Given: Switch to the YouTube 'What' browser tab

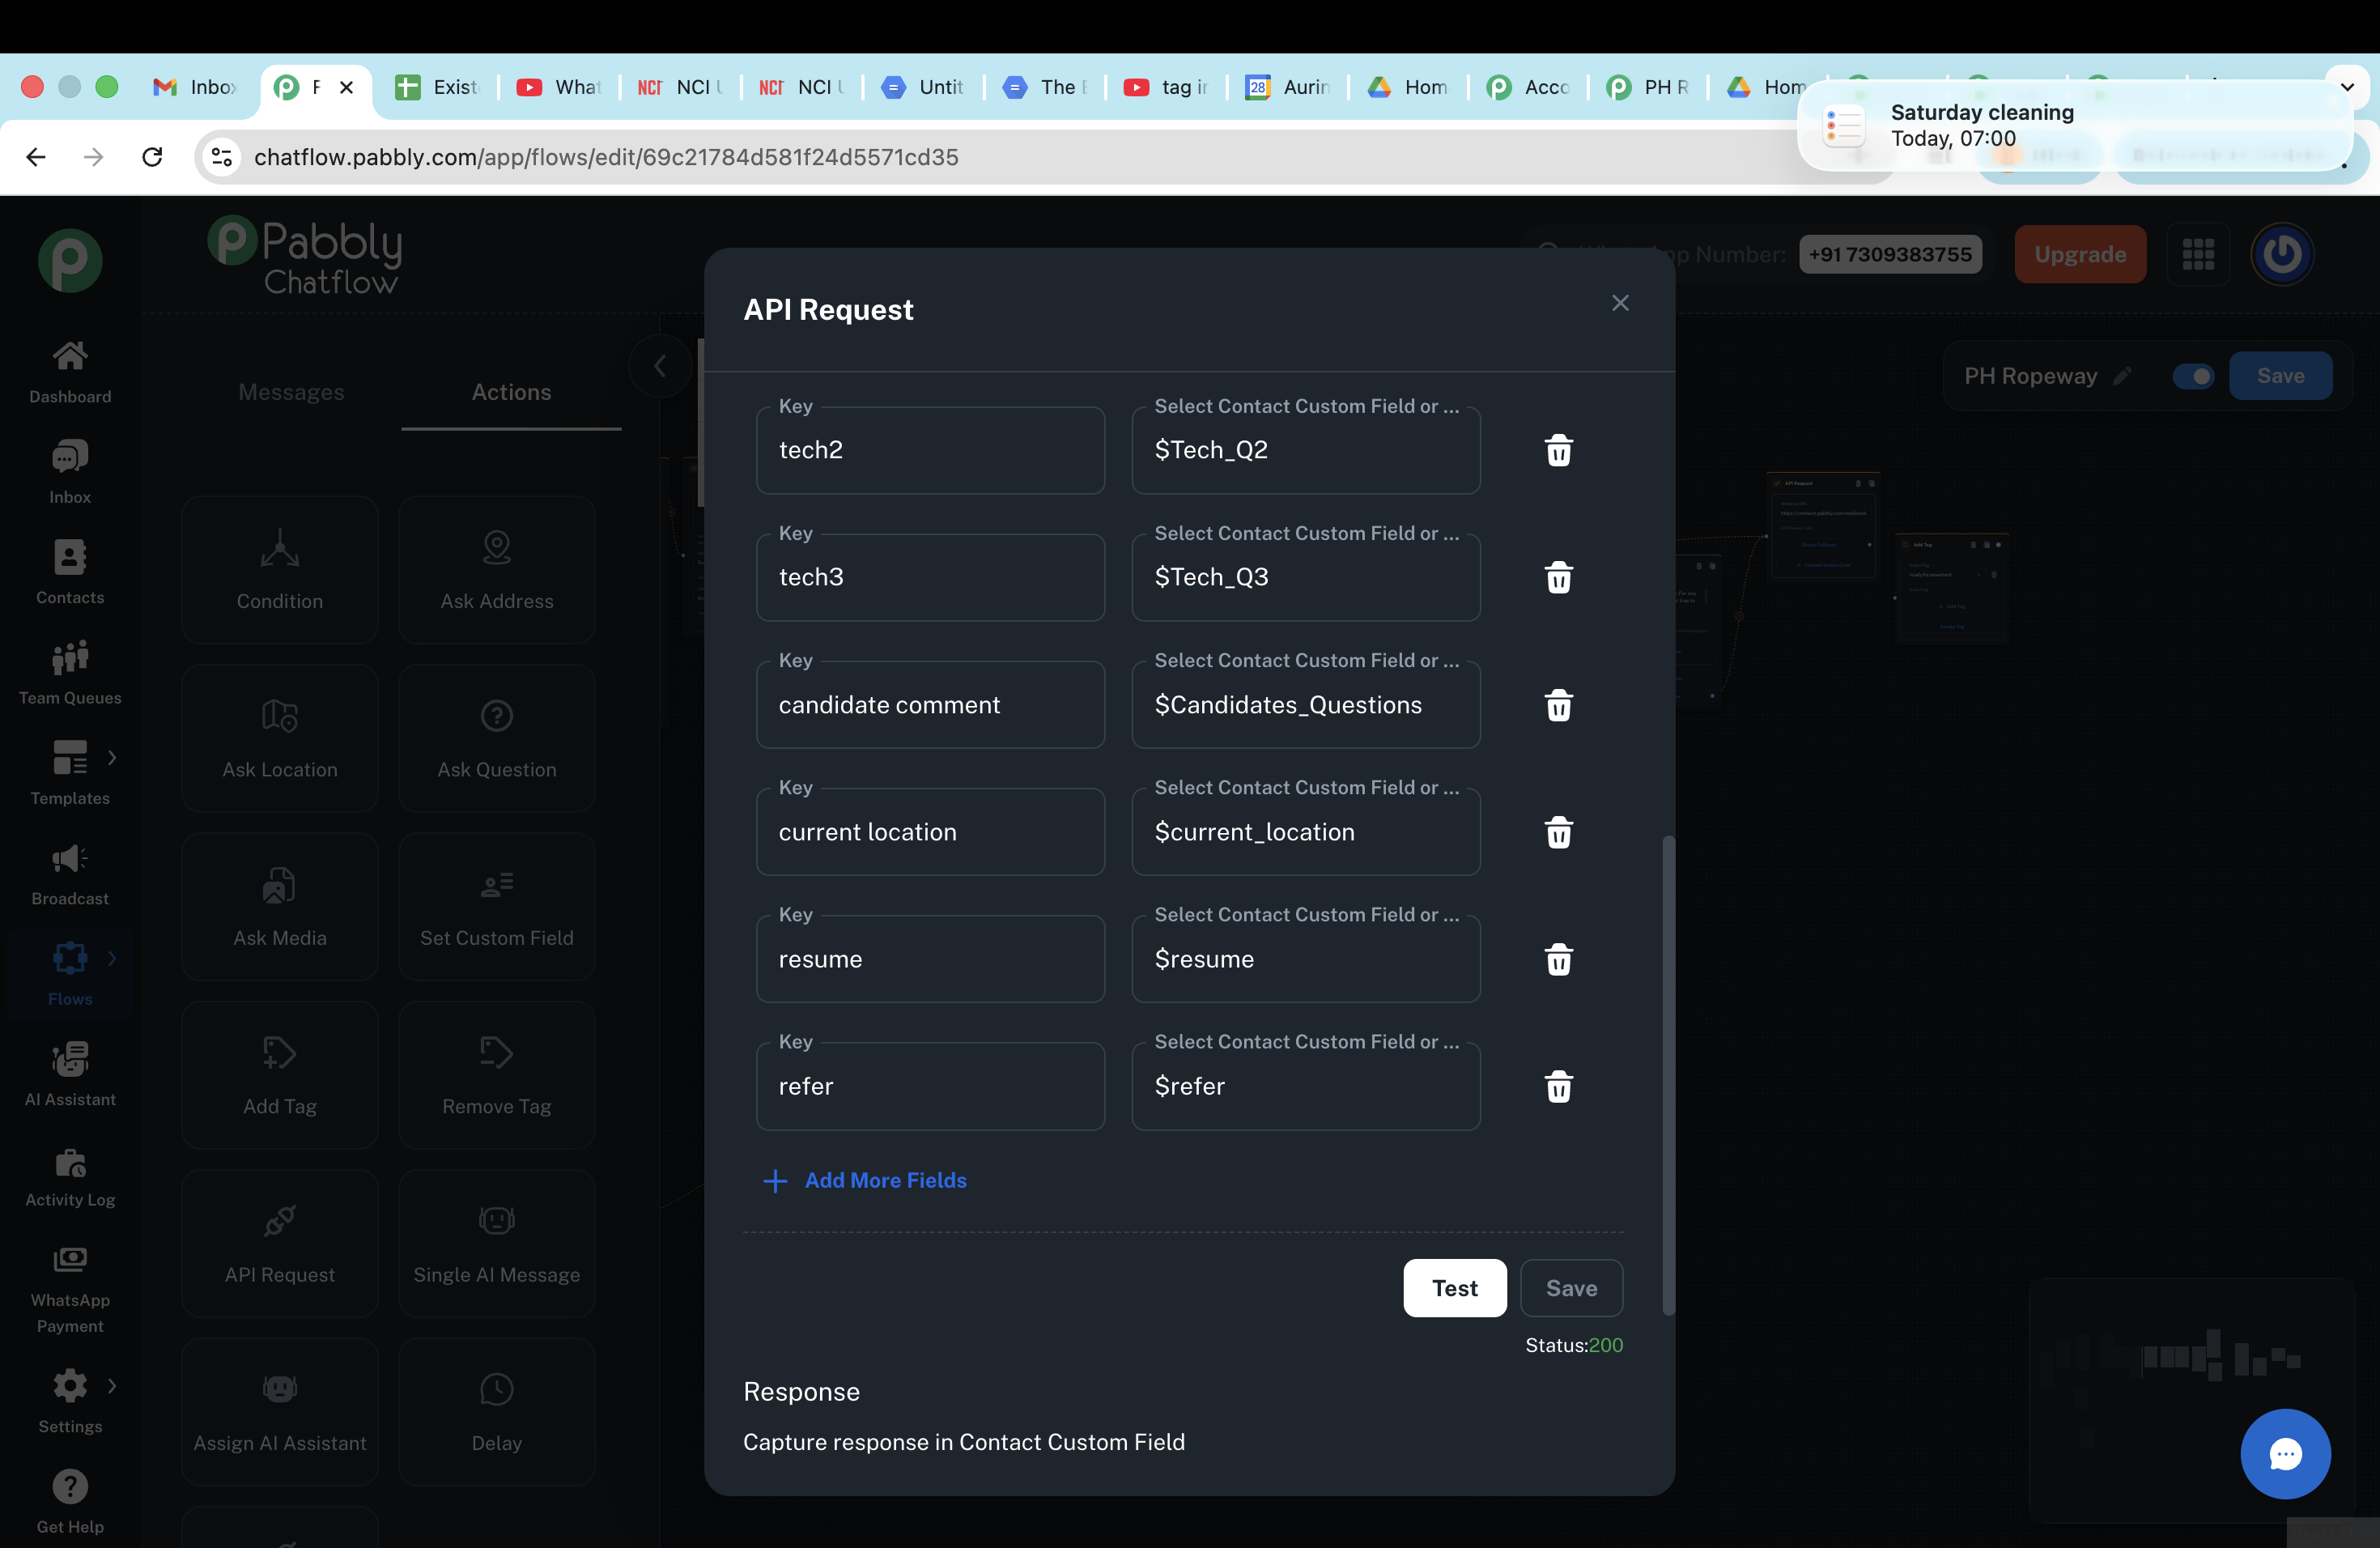Looking at the screenshot, I should click(x=559, y=87).
